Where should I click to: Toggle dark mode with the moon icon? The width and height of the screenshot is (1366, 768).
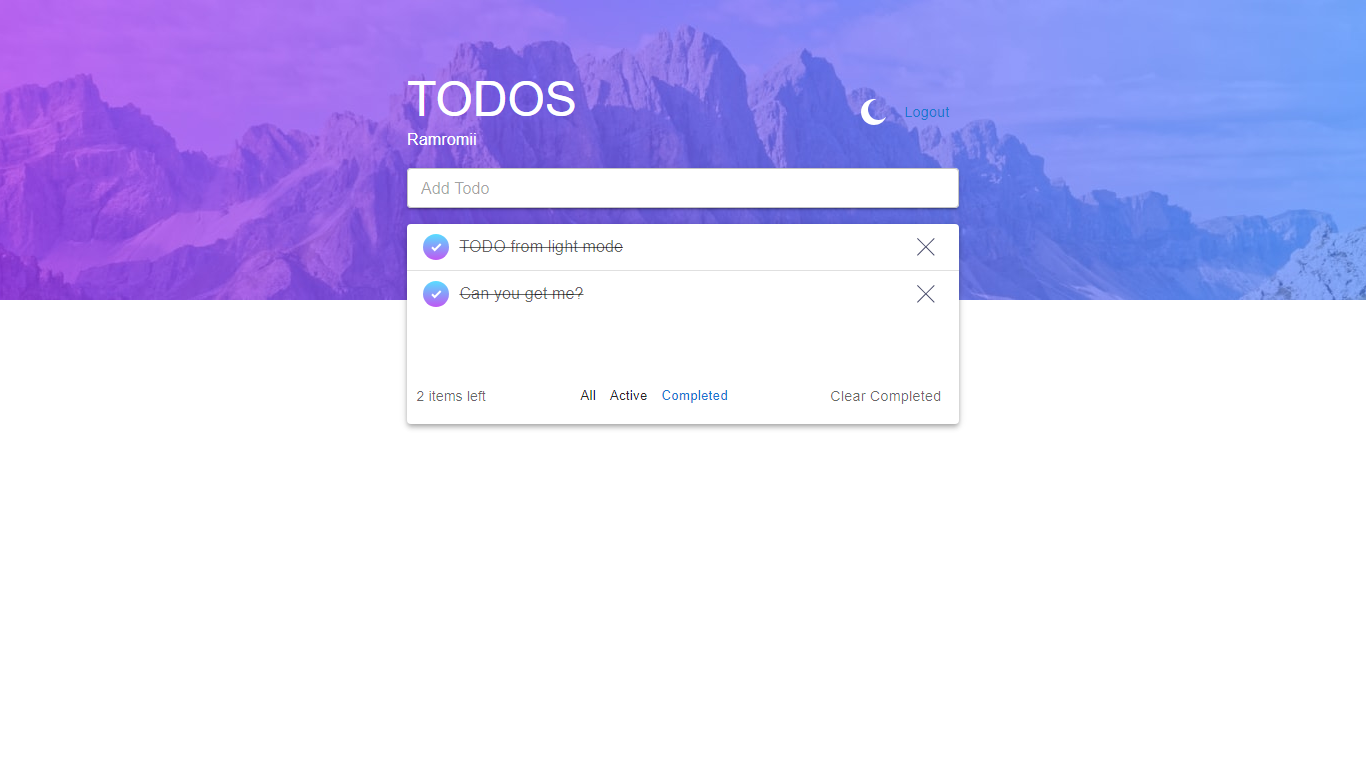coord(874,112)
